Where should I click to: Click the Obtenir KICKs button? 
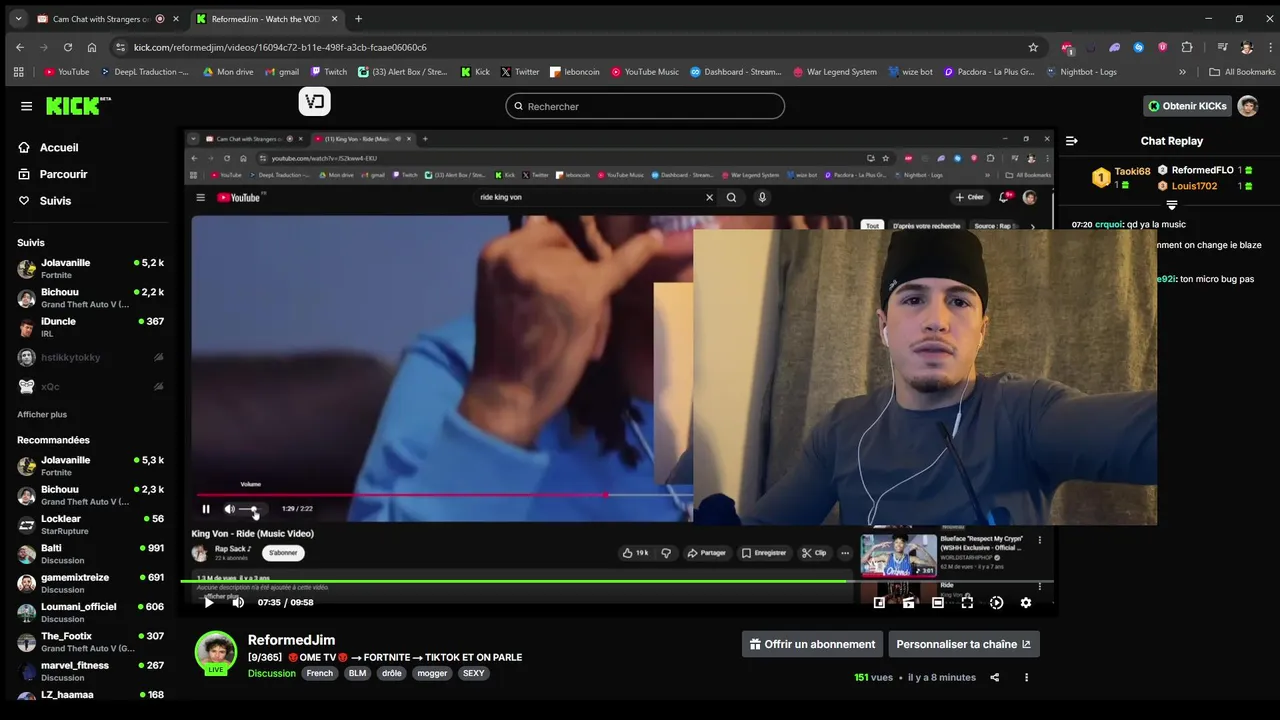pyautogui.click(x=1187, y=106)
